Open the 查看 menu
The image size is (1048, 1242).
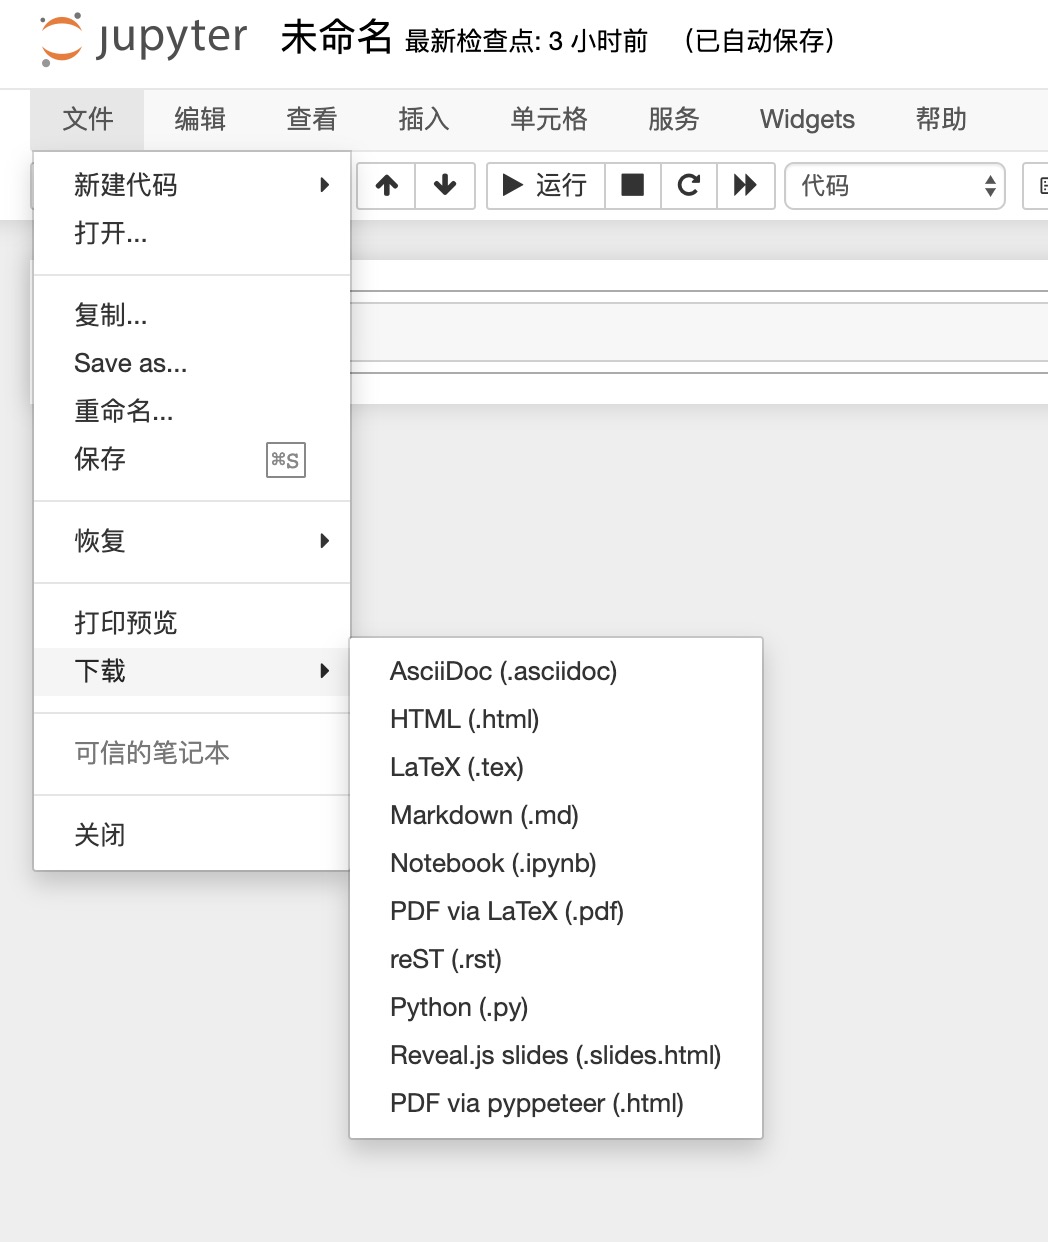coord(312,119)
